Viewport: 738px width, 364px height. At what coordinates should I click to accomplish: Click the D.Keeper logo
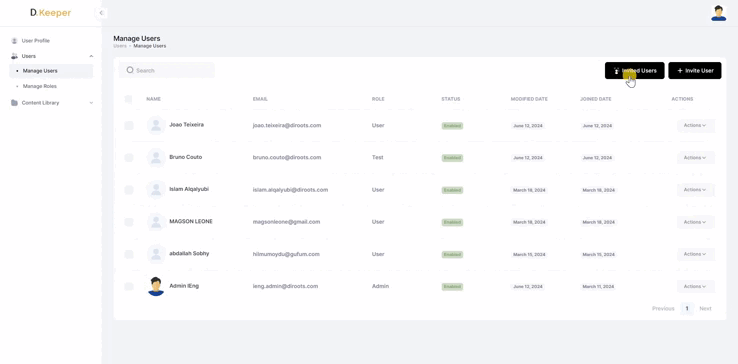[x=50, y=13]
